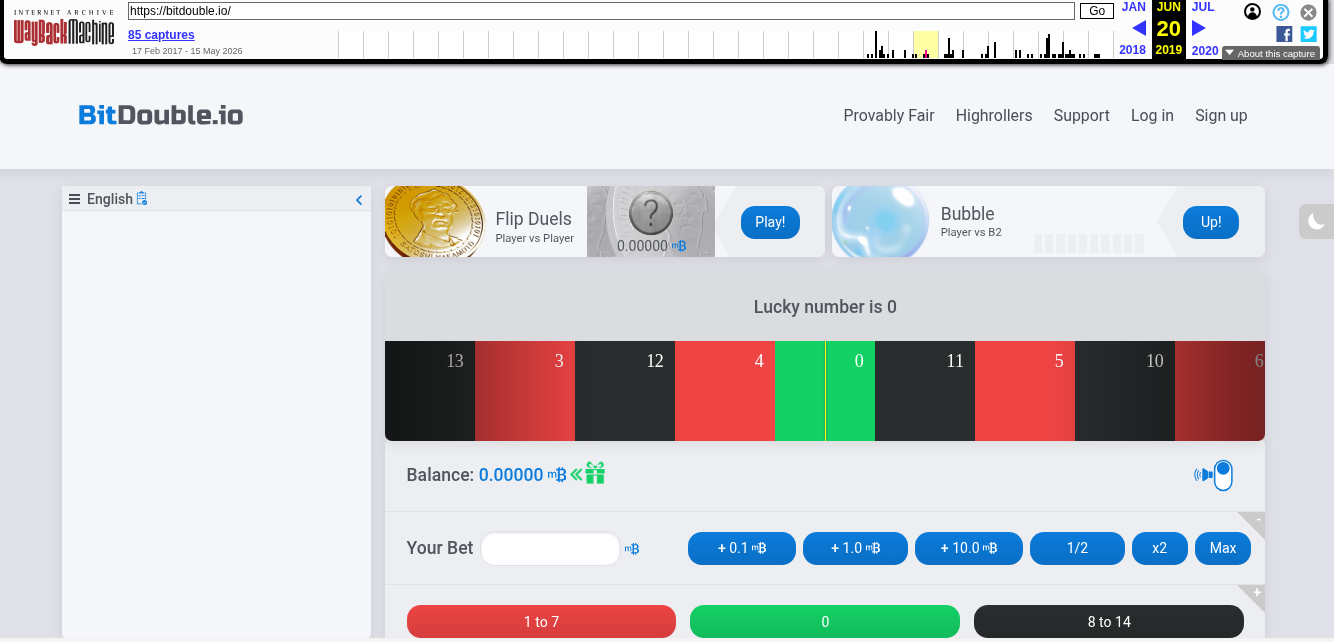
Task: Open the Support page
Action: [1082, 115]
